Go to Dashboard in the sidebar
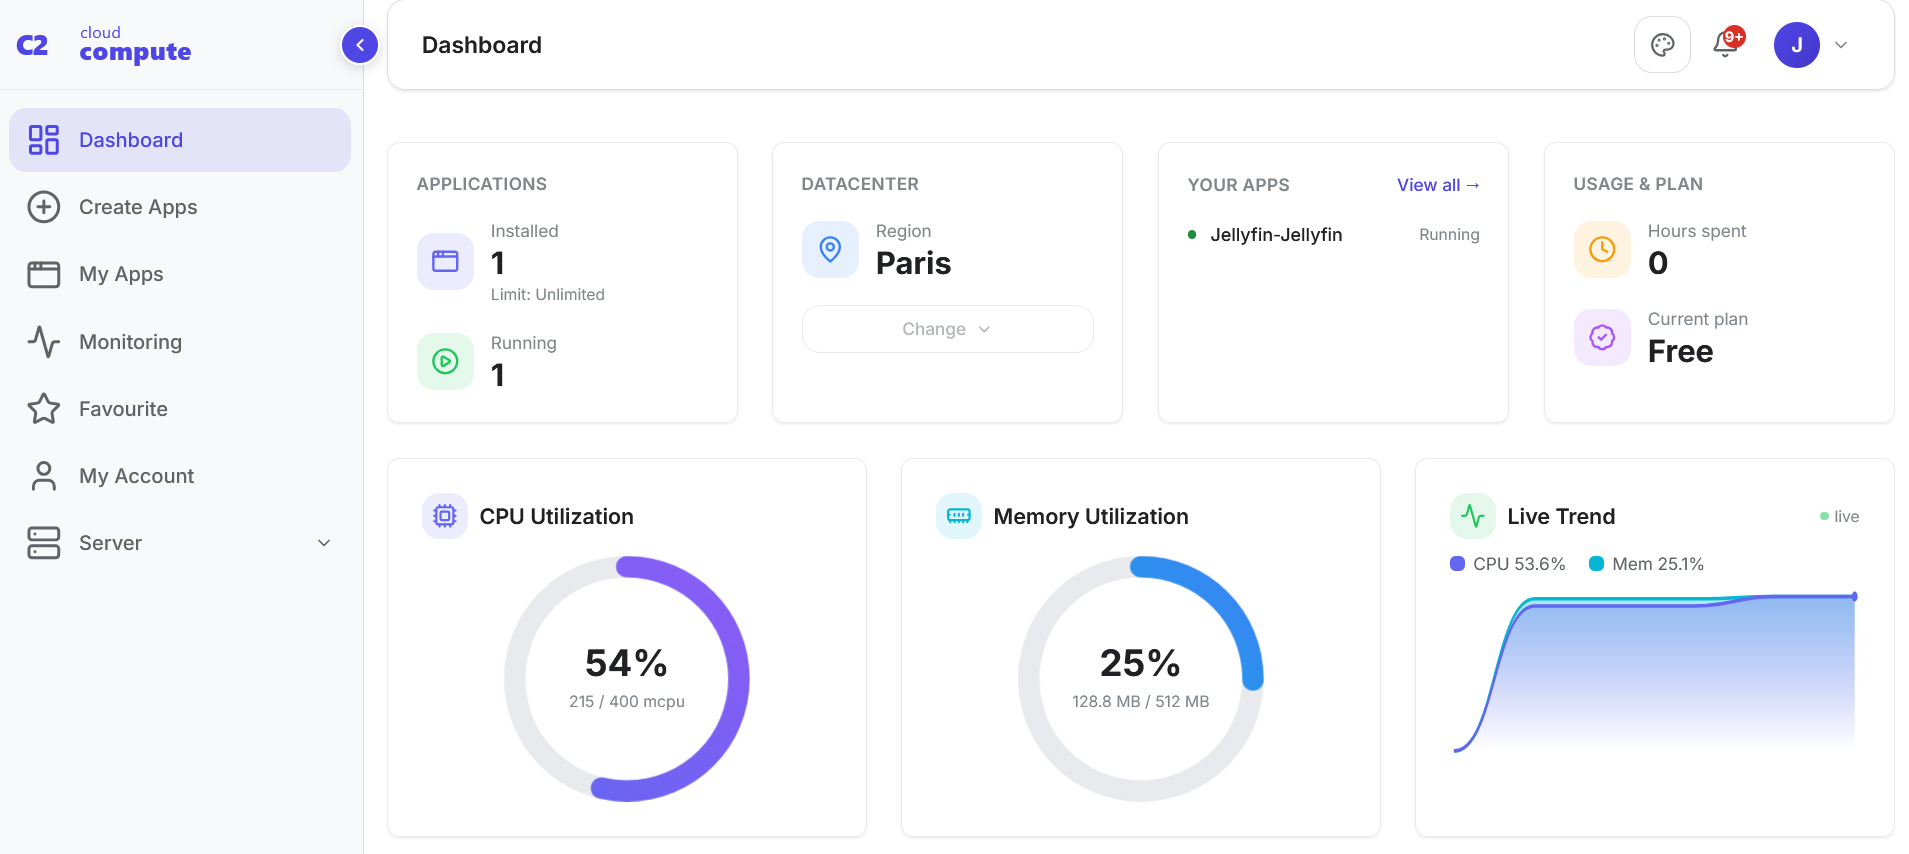 point(180,140)
